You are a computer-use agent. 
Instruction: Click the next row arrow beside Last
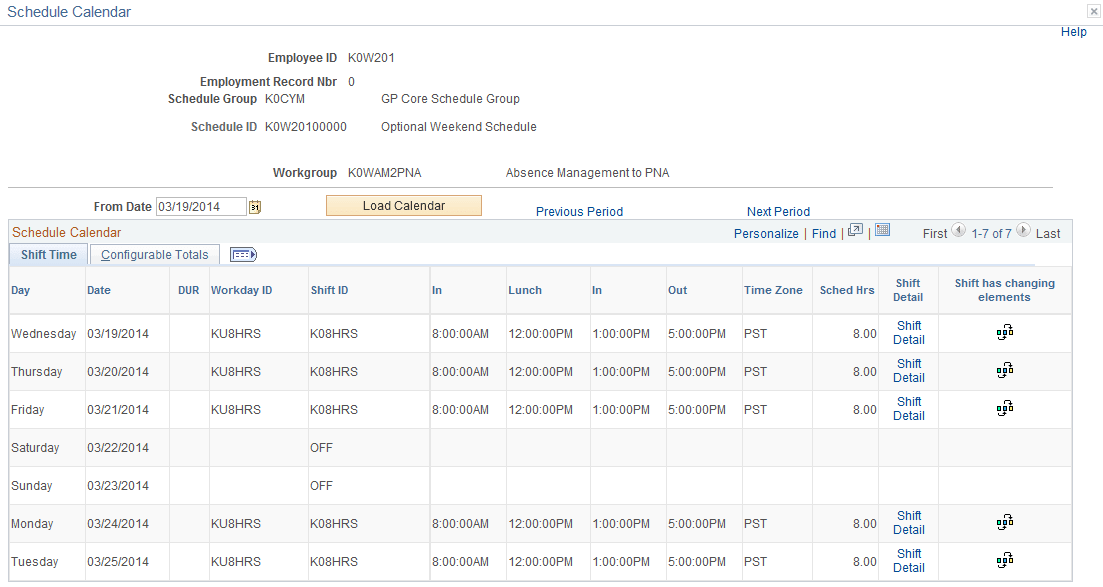click(x=1024, y=230)
